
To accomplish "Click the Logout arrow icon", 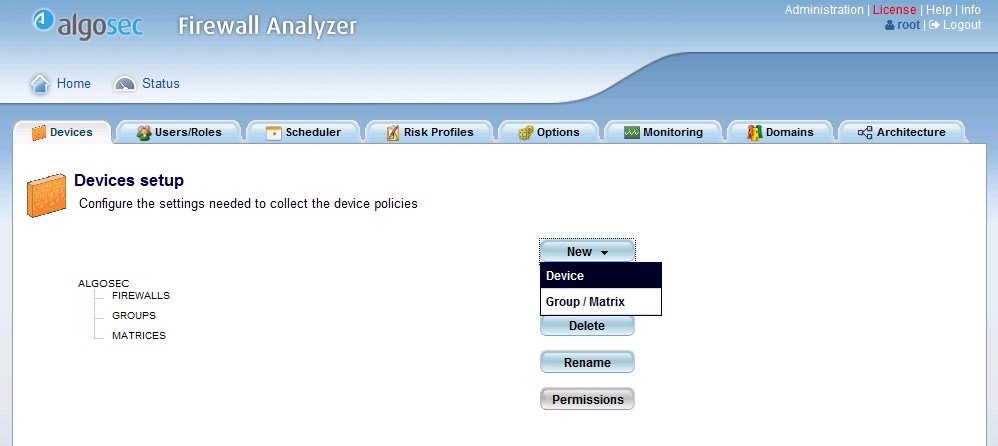I will (934, 25).
